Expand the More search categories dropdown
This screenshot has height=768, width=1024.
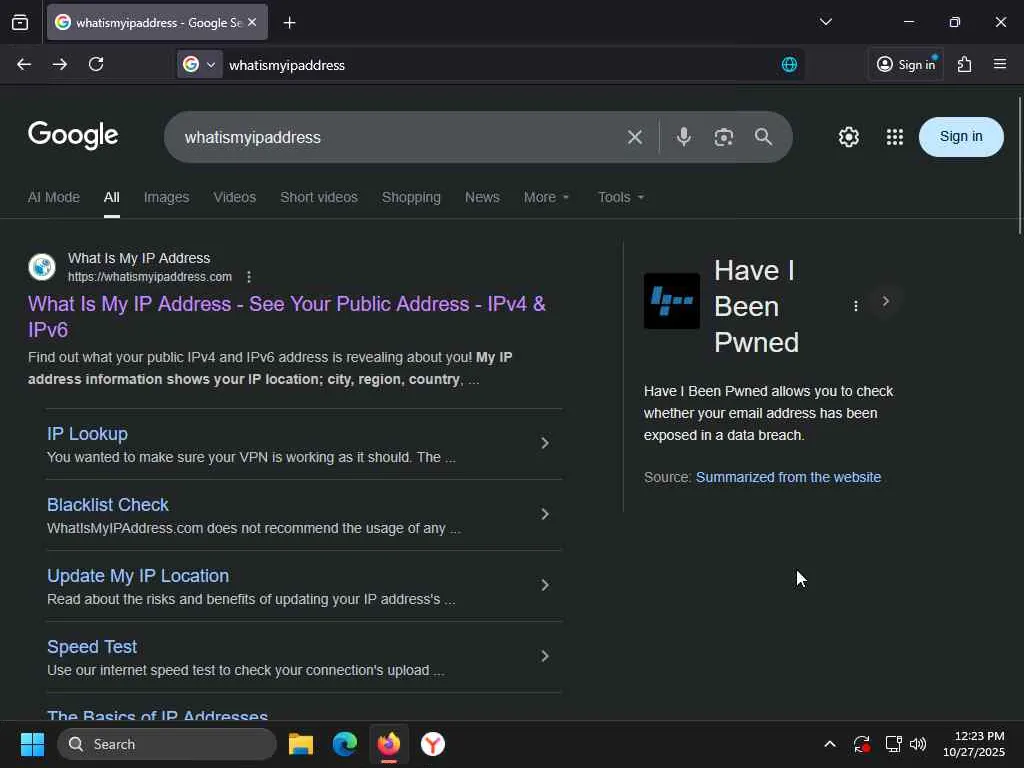(x=547, y=197)
